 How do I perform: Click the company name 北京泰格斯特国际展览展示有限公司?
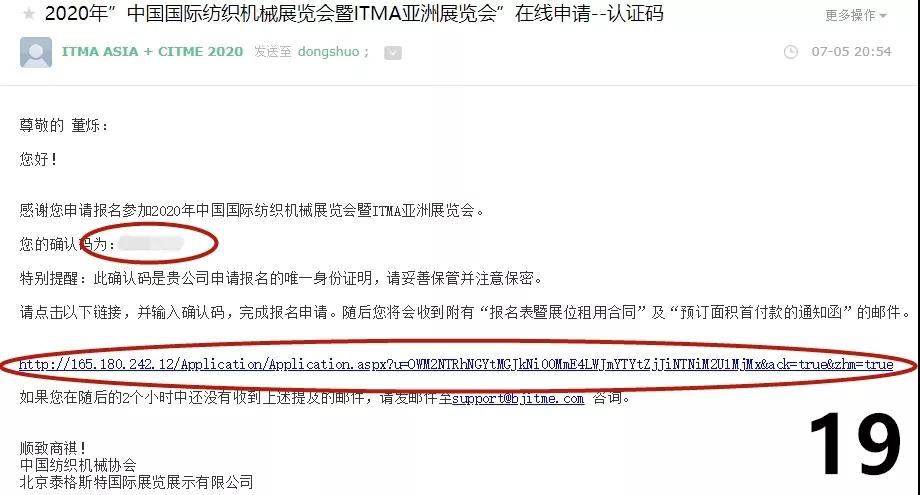click(136, 482)
